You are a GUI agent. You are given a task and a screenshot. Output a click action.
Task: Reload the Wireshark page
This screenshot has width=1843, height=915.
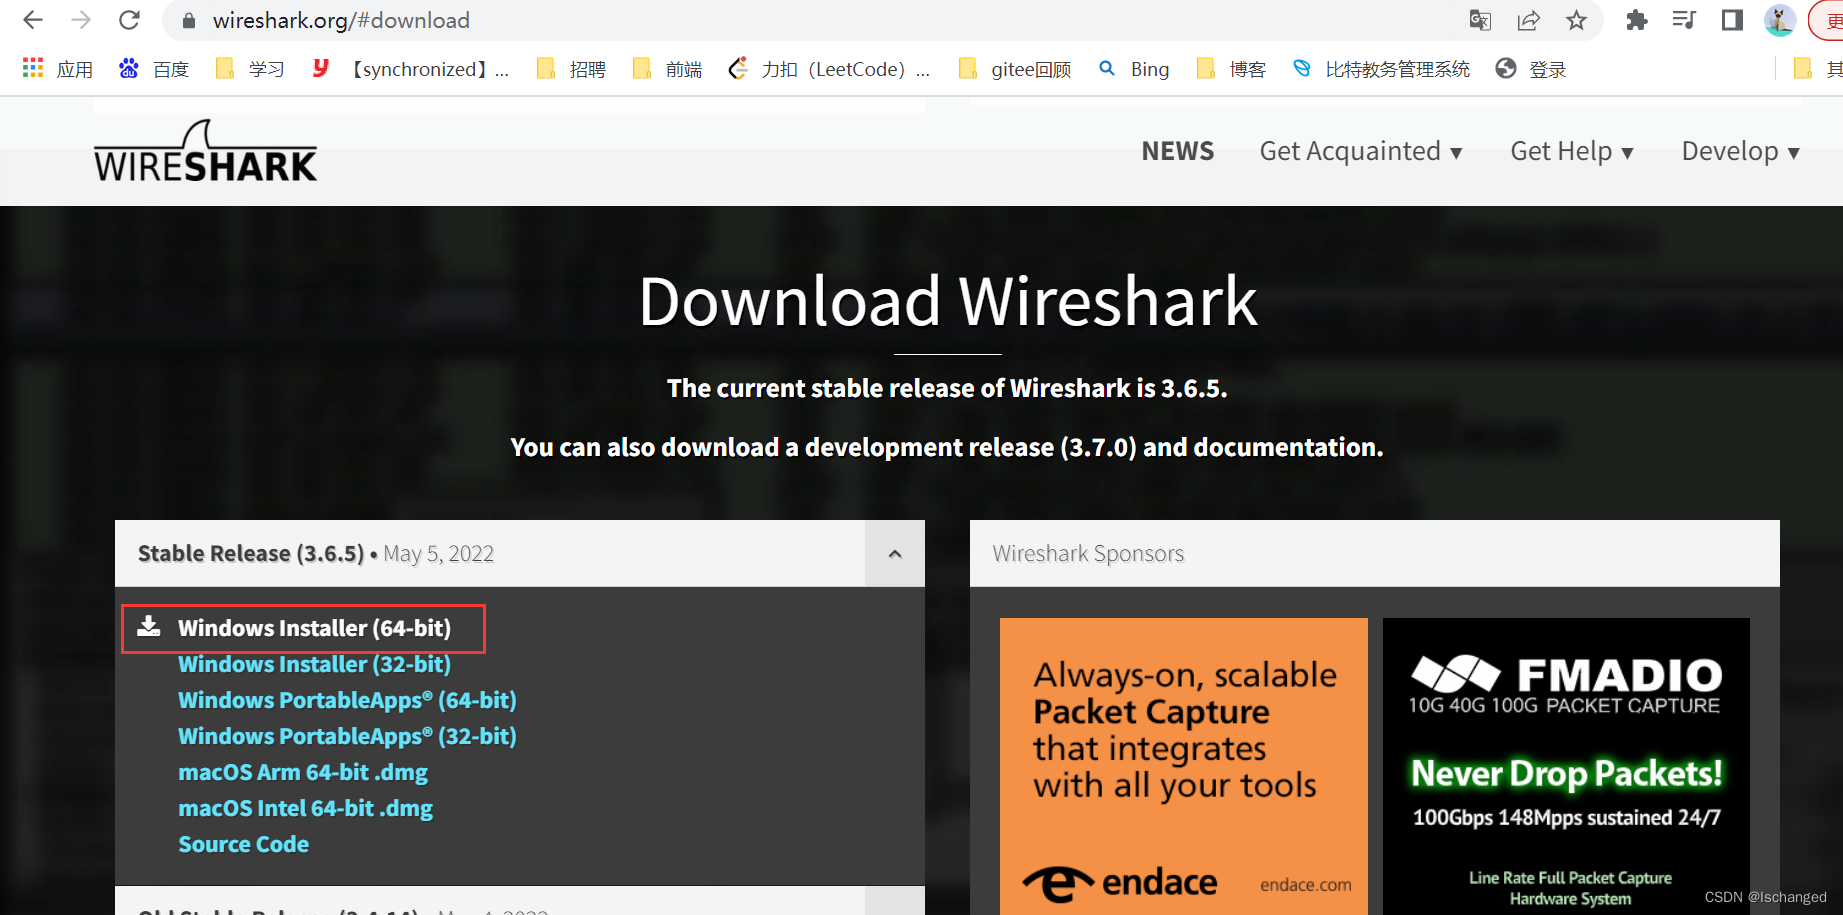(x=129, y=20)
